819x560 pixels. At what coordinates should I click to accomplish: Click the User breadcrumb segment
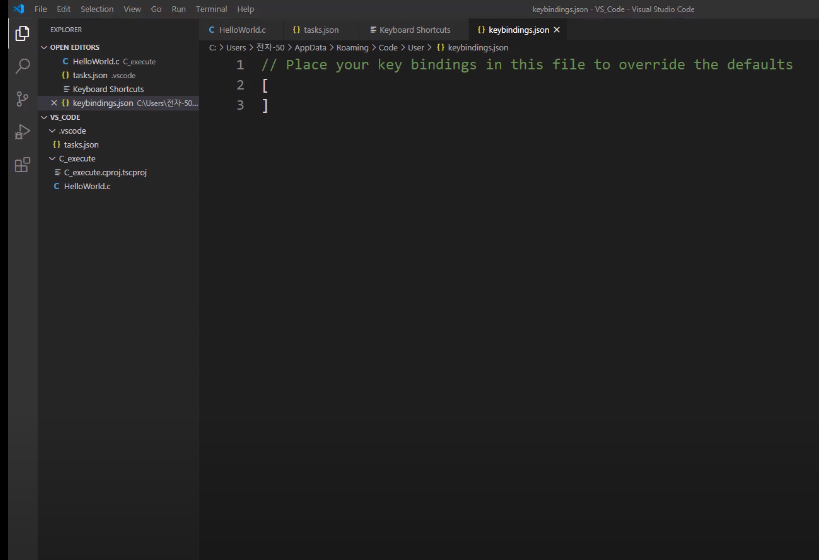click(x=416, y=48)
